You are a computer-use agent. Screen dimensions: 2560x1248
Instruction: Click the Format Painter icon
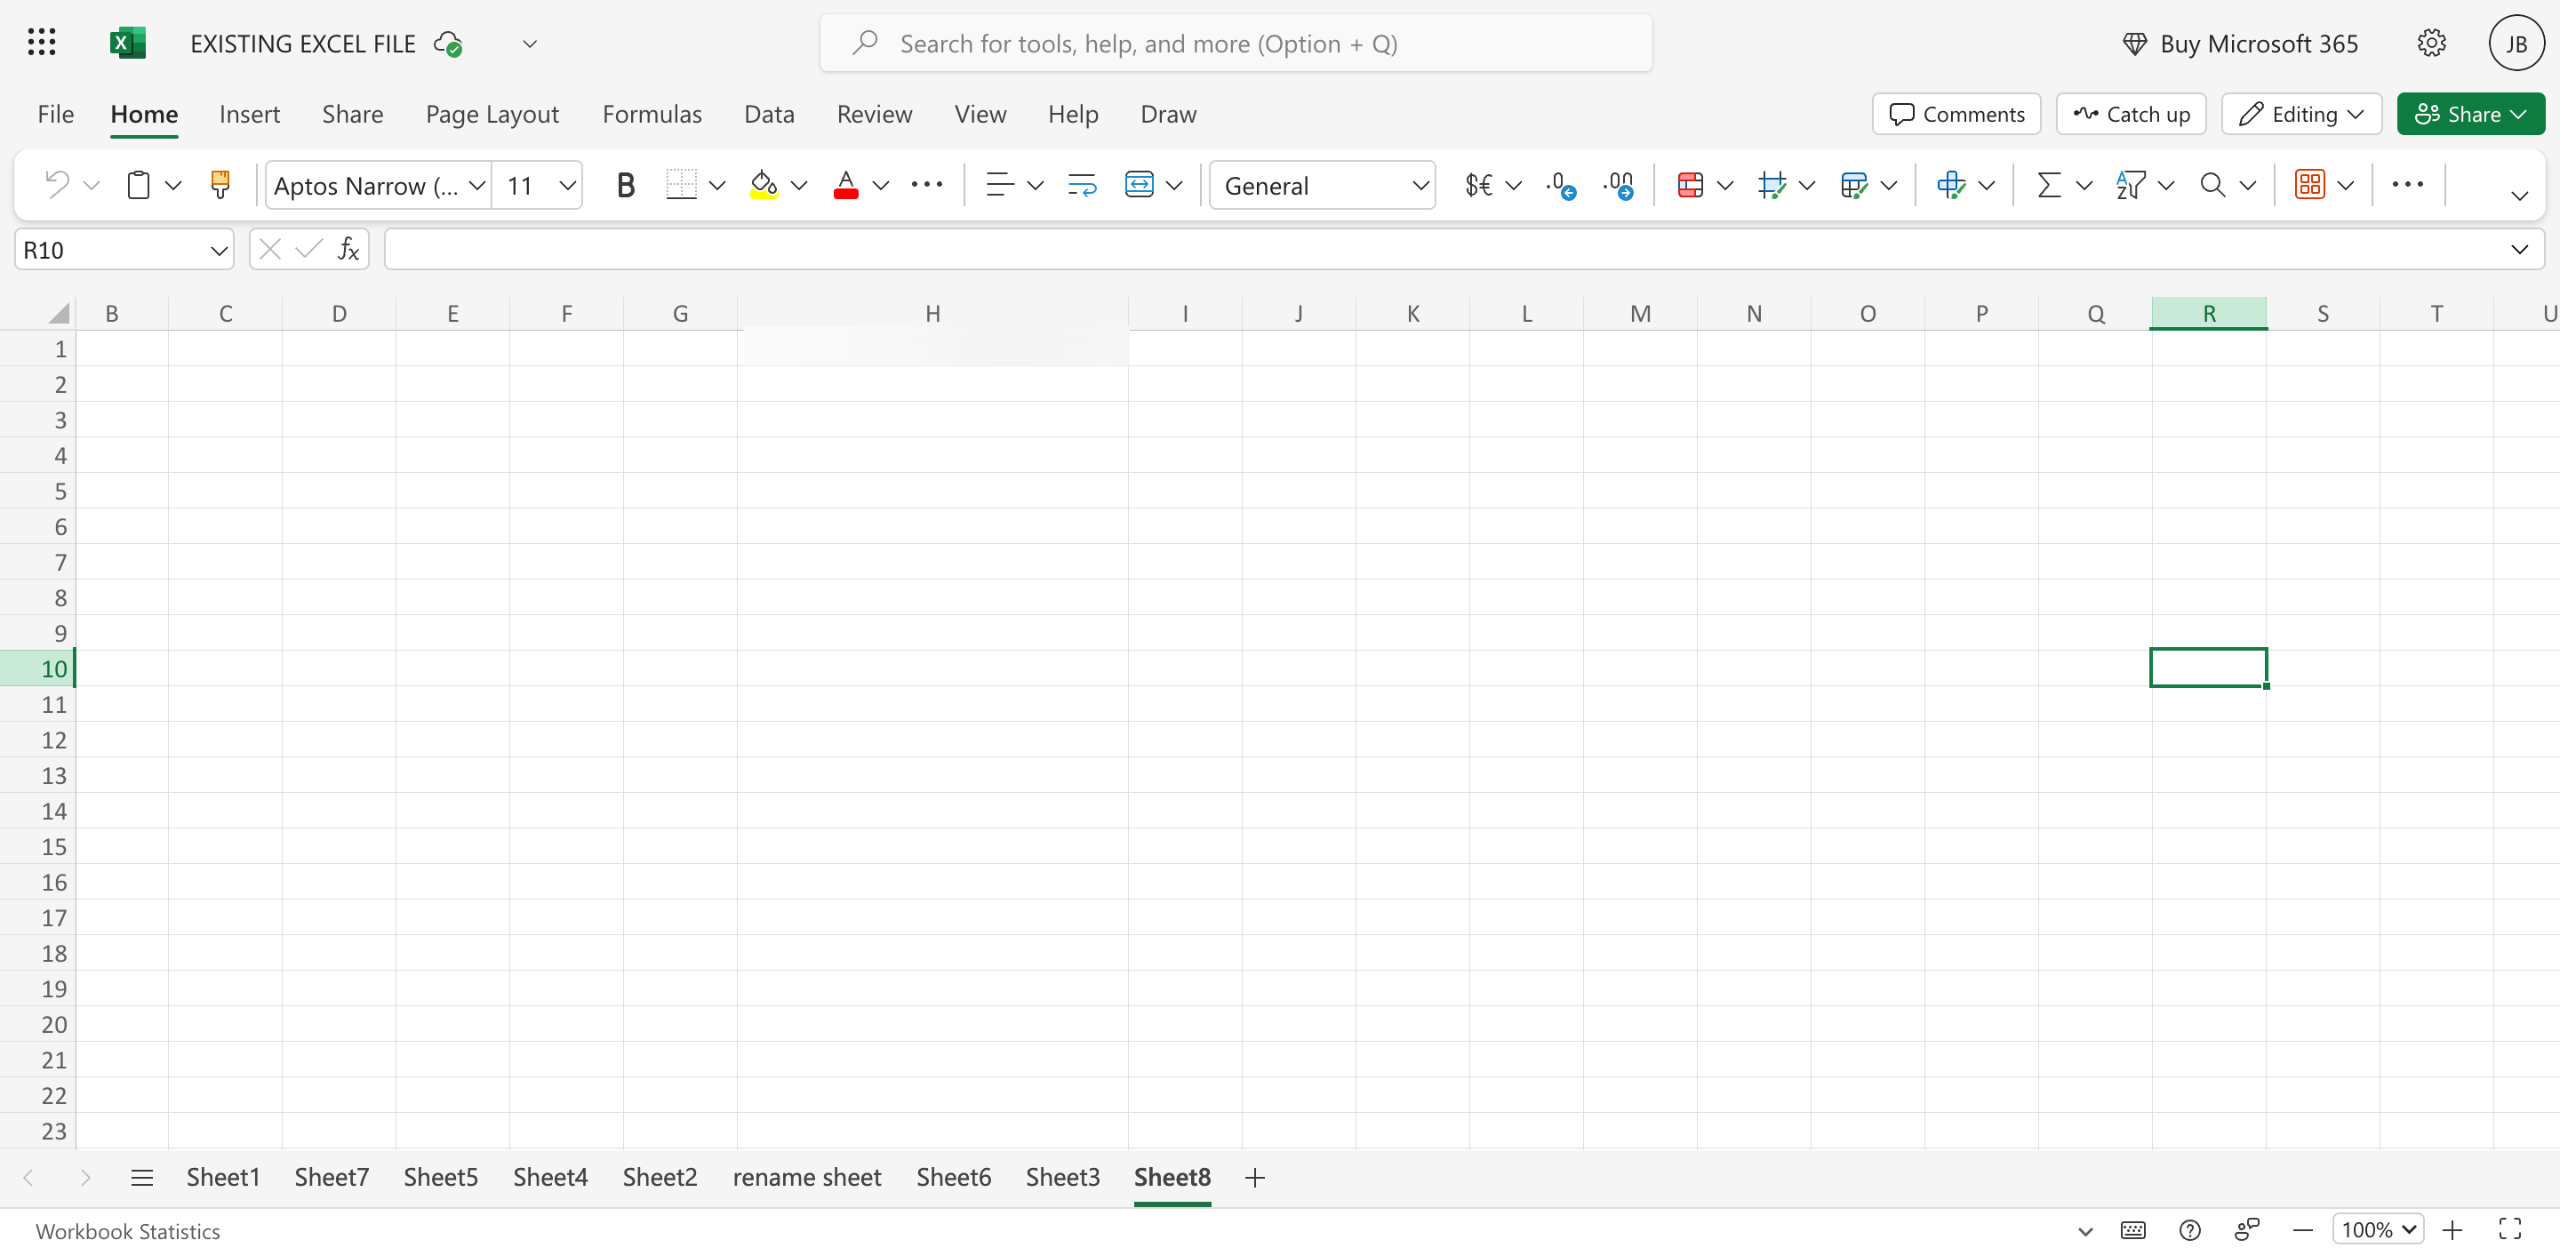[x=220, y=185]
